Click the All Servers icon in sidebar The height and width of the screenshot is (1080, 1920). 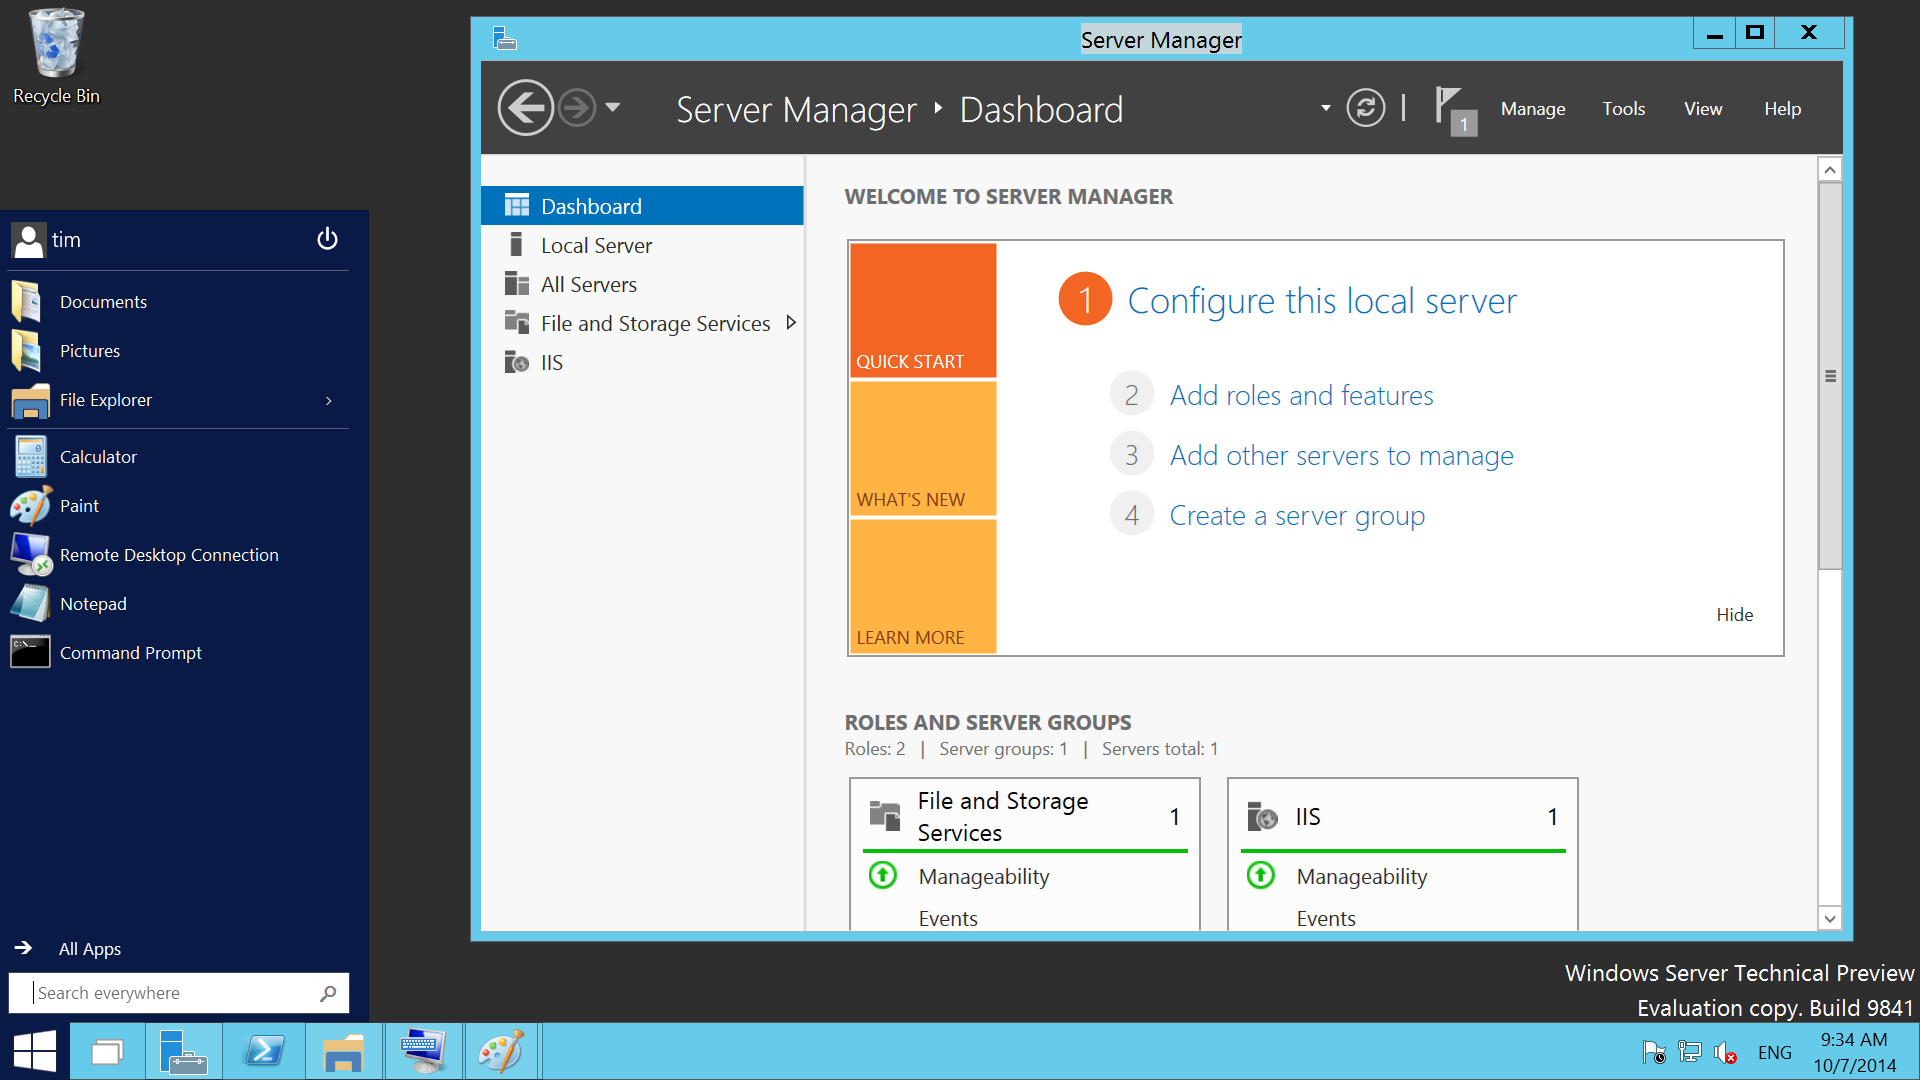516,284
